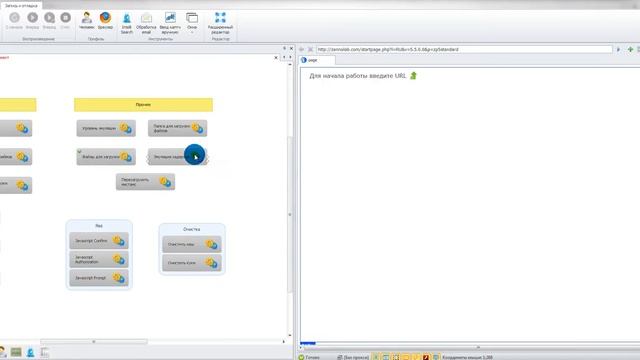
Task: Select the 'Перезагрузить инстанс' action block
Action: (145, 182)
